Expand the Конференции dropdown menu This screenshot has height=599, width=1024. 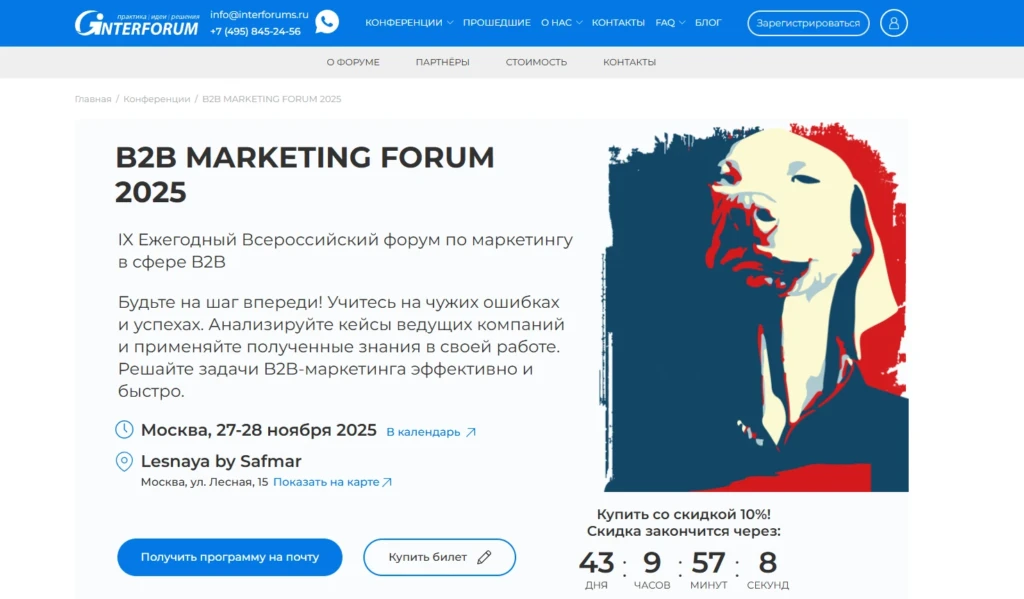409,23
